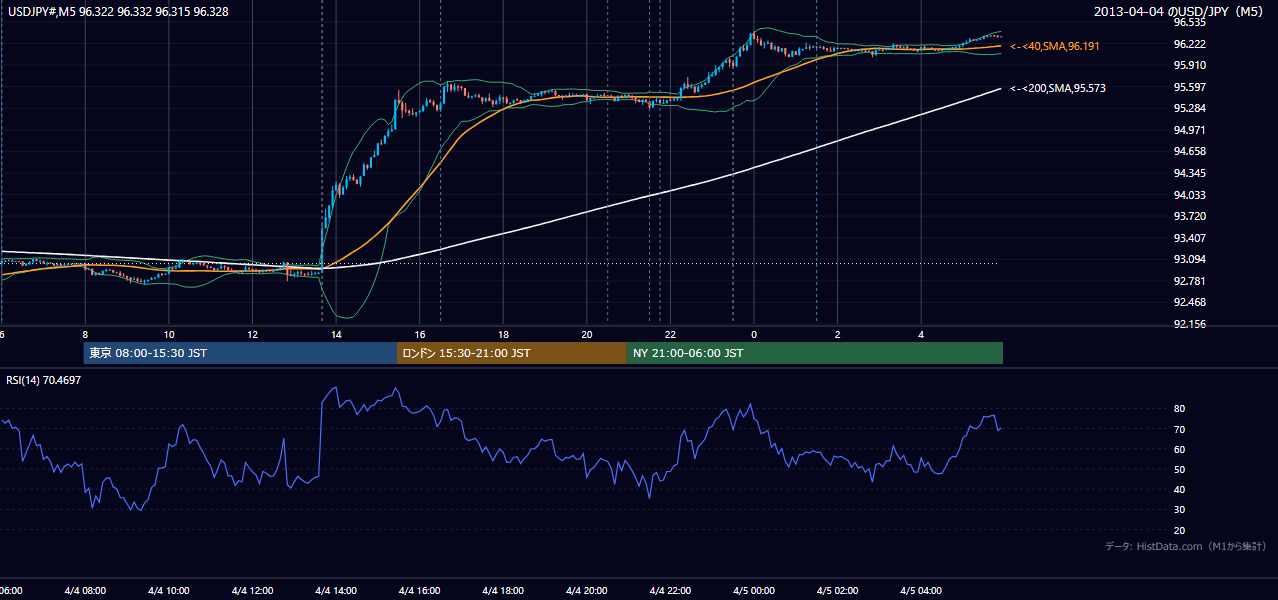1278x600 pixels.
Task: Click price axis label 96.535
Action: click(1189, 22)
